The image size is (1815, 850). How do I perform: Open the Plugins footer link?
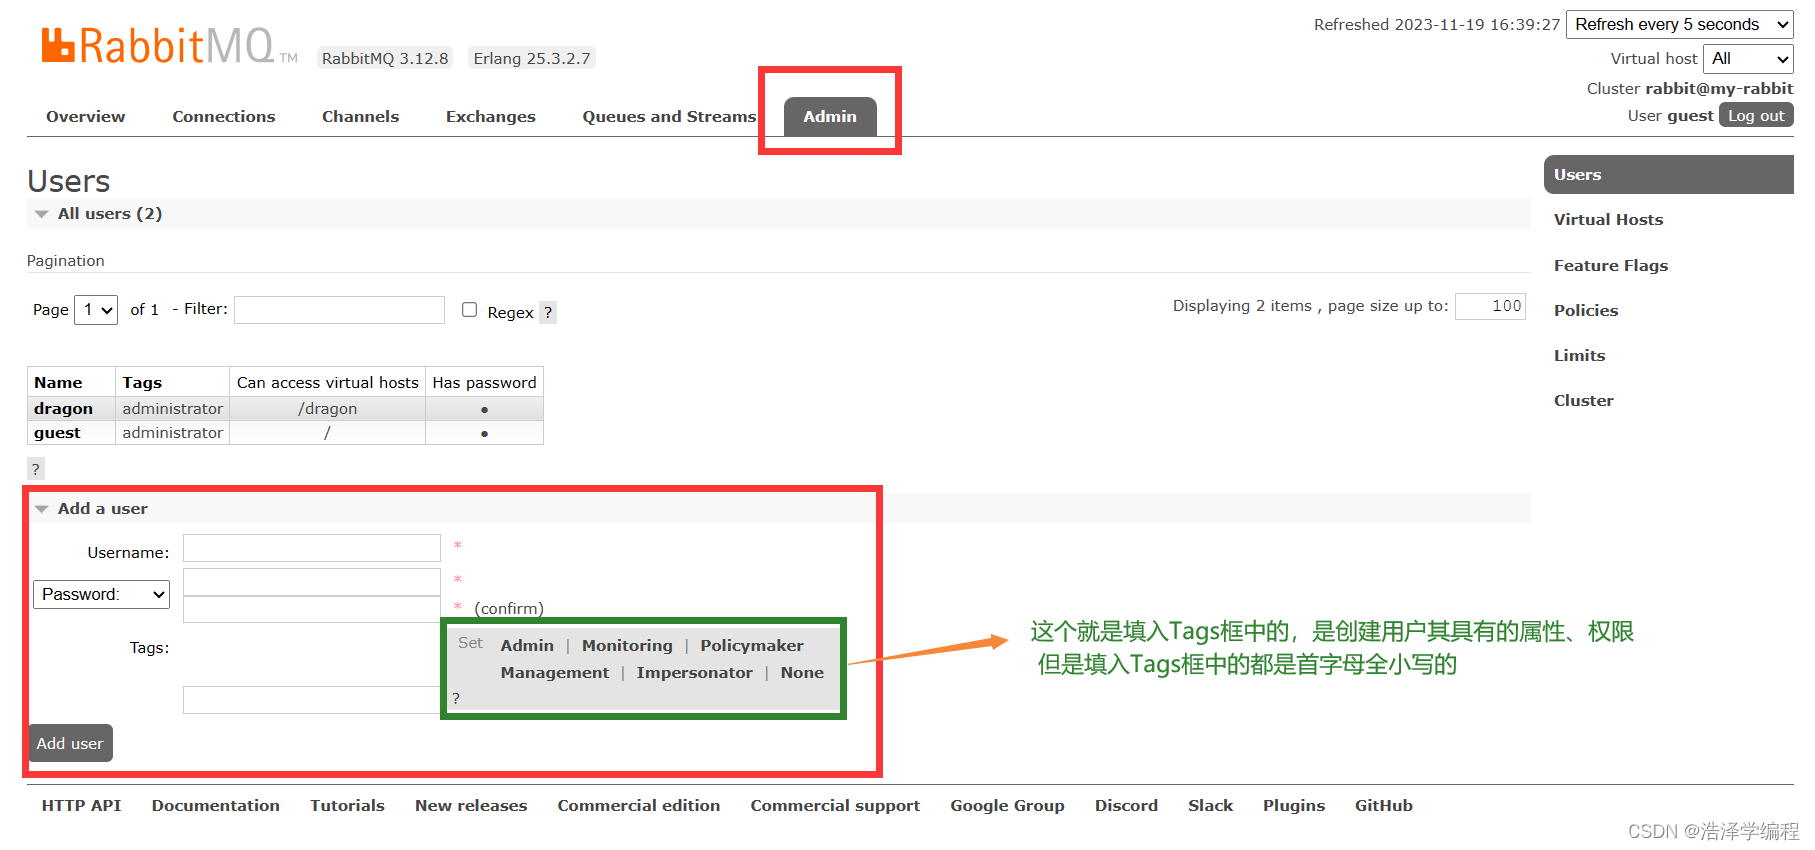click(x=1294, y=806)
